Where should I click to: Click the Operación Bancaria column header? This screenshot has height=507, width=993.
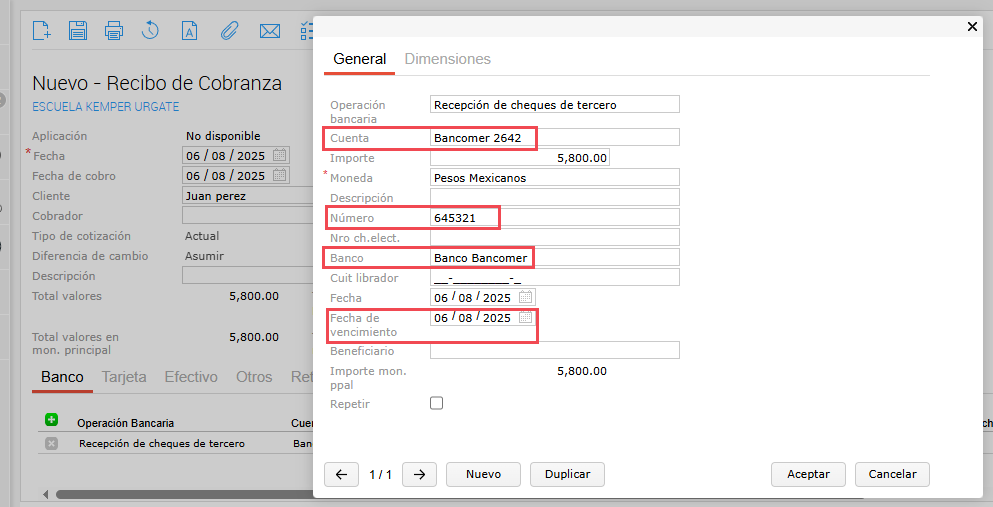pos(125,423)
